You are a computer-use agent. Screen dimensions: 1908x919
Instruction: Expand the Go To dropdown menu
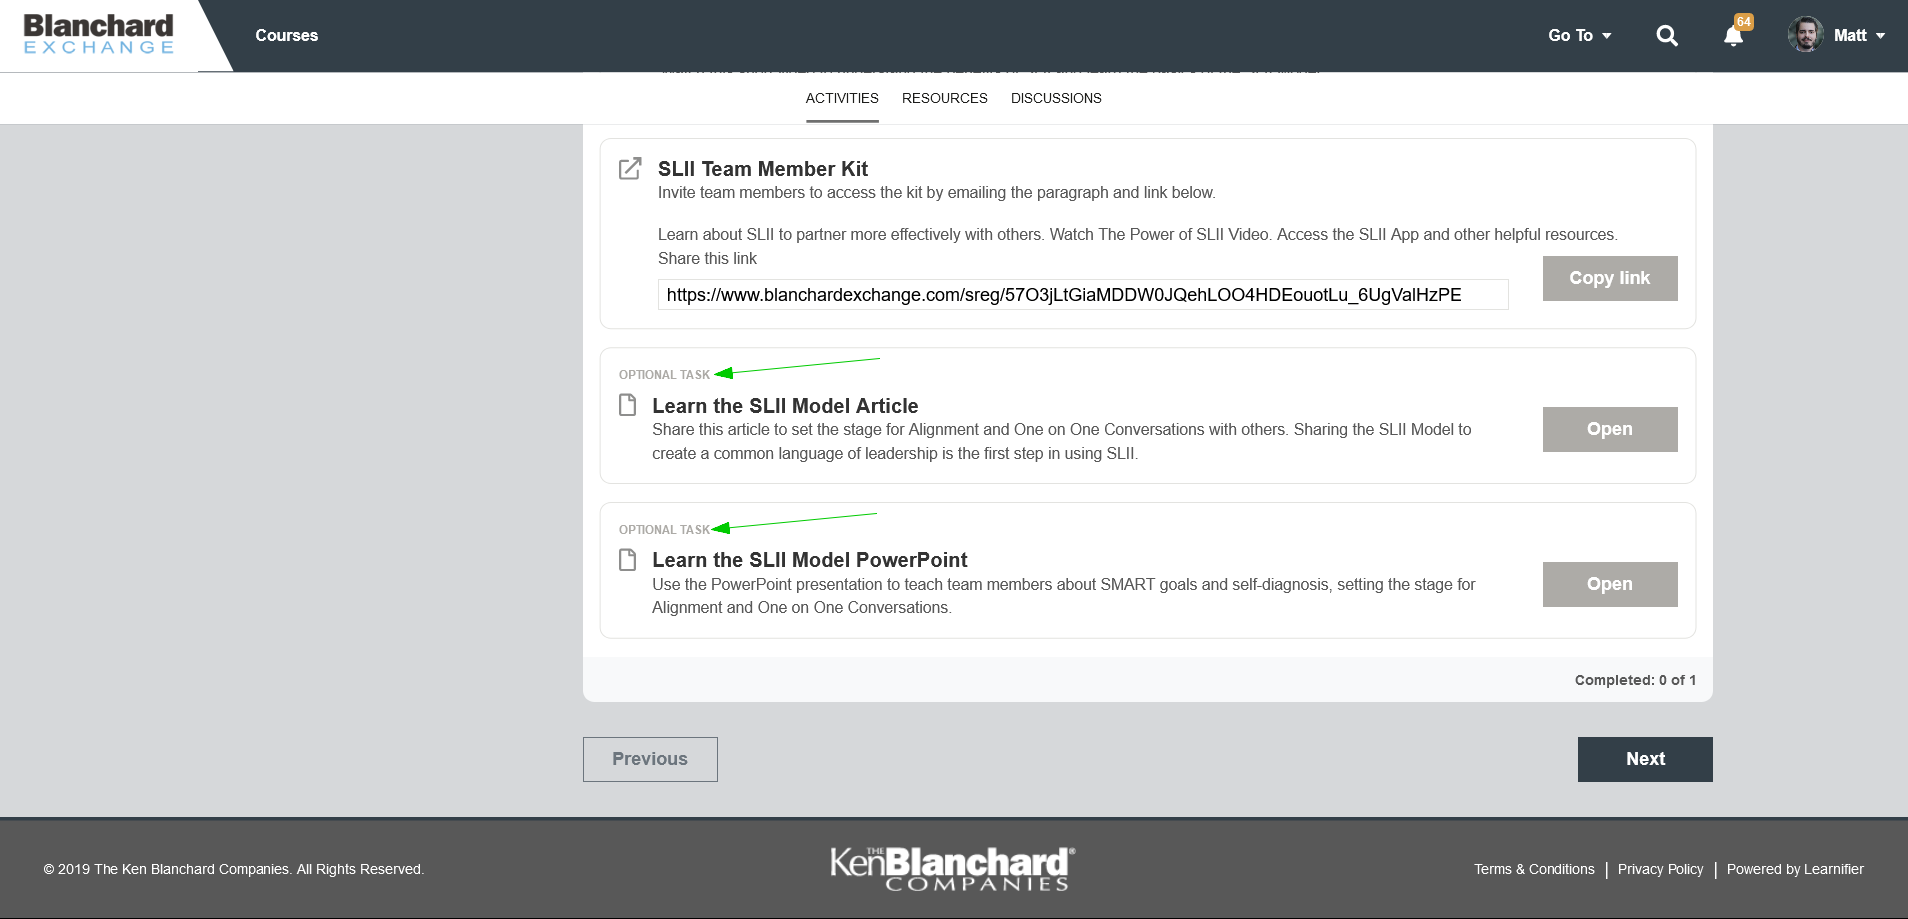click(x=1580, y=35)
